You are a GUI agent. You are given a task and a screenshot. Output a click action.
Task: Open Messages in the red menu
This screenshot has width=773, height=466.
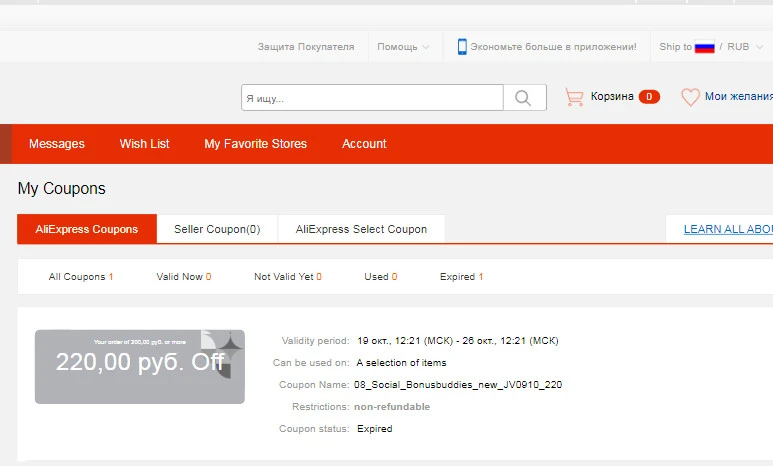pyautogui.click(x=57, y=143)
